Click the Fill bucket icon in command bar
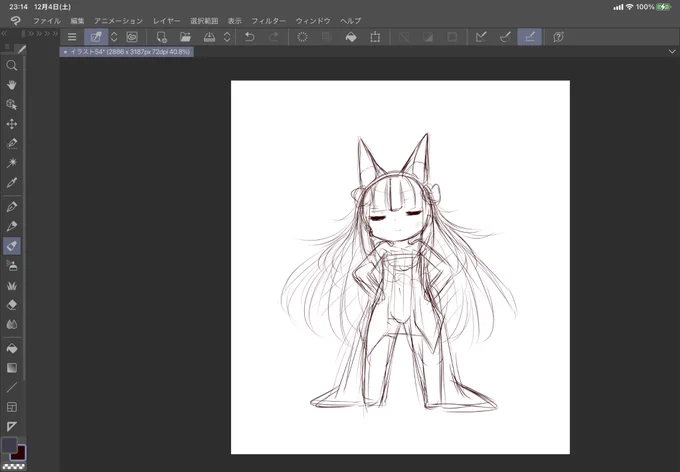680x472 pixels. tap(351, 37)
